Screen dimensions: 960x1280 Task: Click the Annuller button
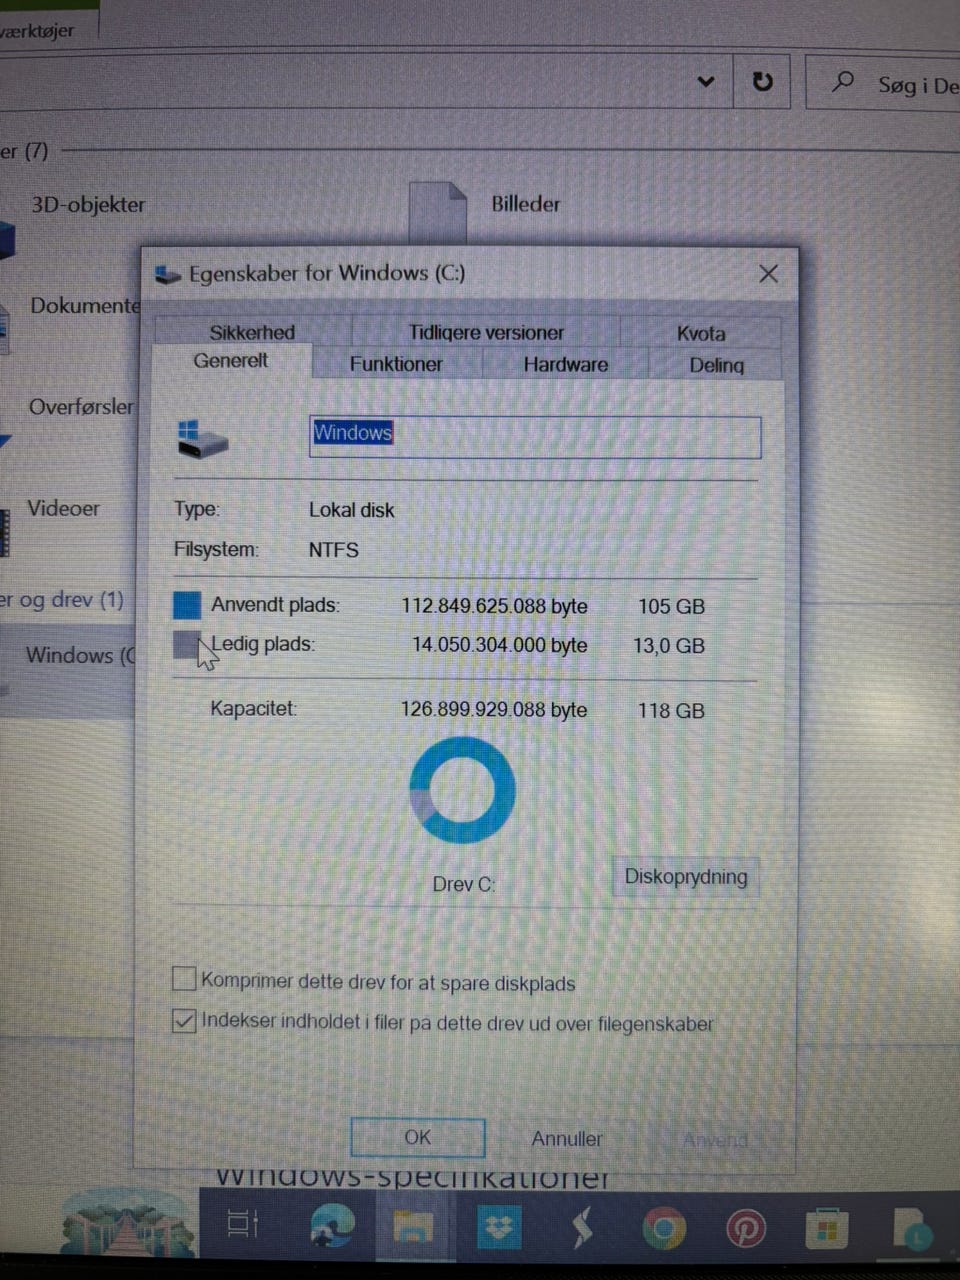[567, 1139]
